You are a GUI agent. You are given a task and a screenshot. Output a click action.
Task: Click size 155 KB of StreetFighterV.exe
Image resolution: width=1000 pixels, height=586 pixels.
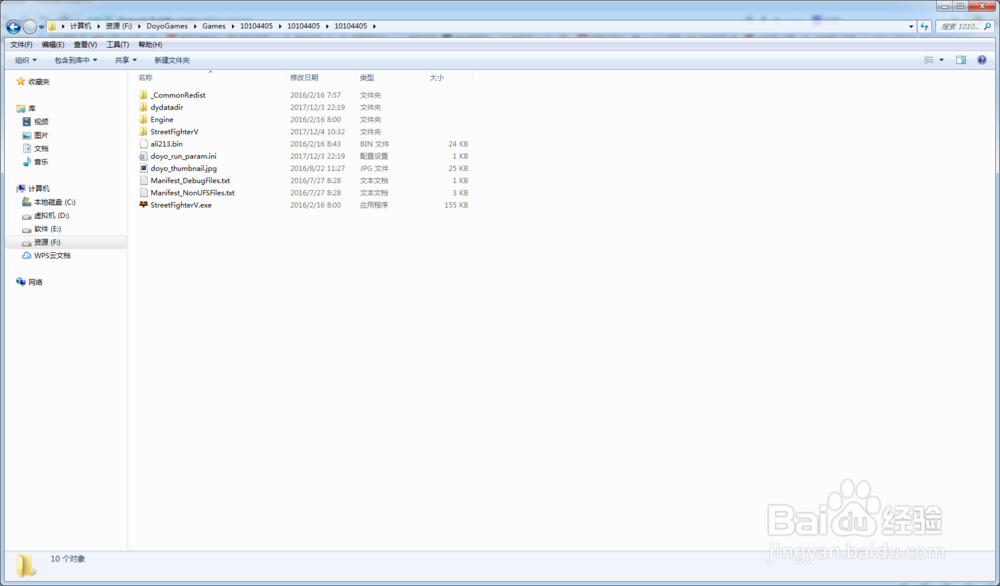[x=456, y=205]
